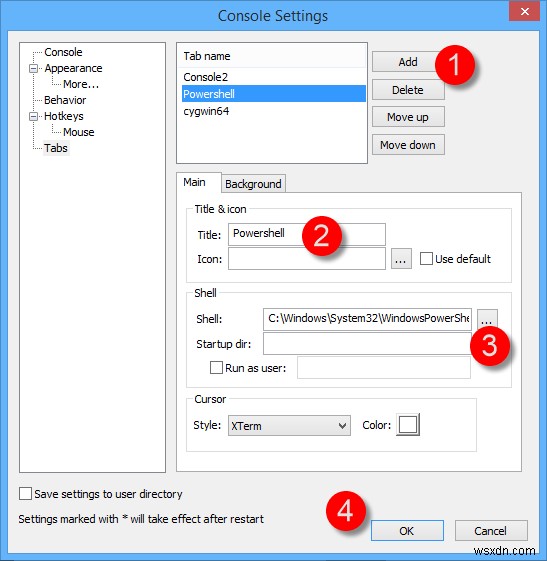
Task: Pick the cursor Color swatch
Action: [408, 425]
